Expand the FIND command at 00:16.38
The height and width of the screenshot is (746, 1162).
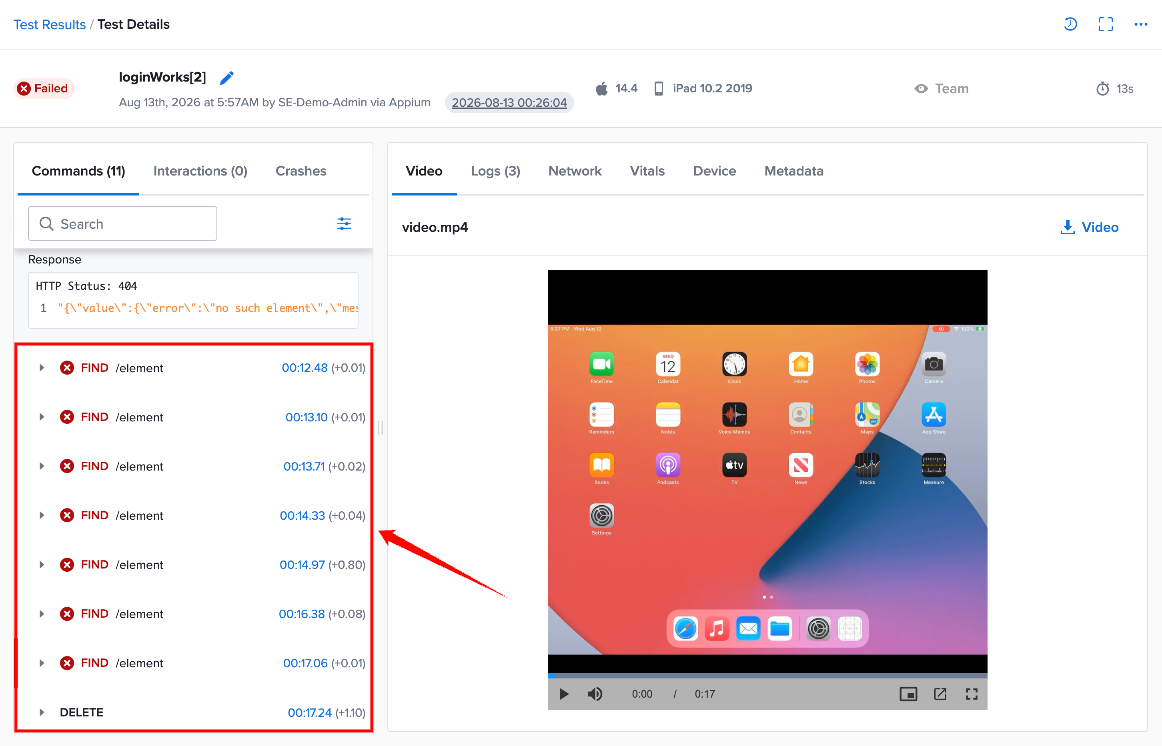[42, 613]
